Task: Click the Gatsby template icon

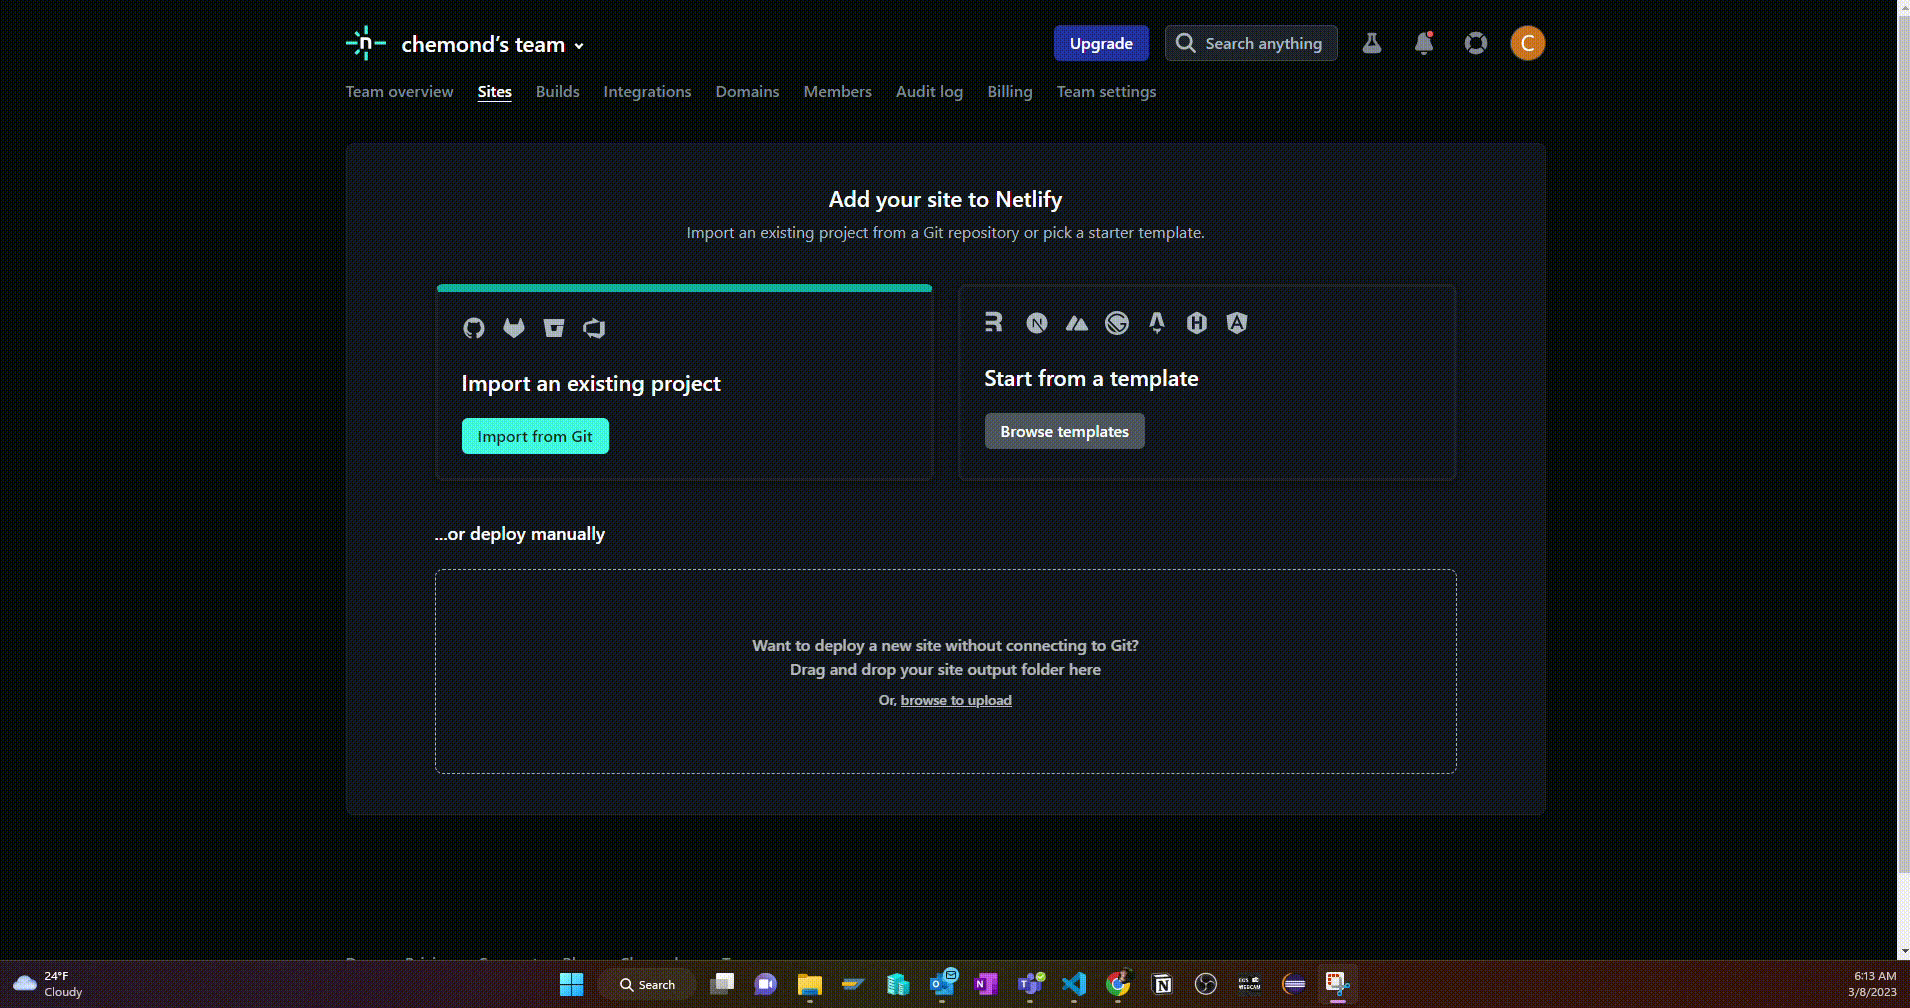Action: 1117,323
